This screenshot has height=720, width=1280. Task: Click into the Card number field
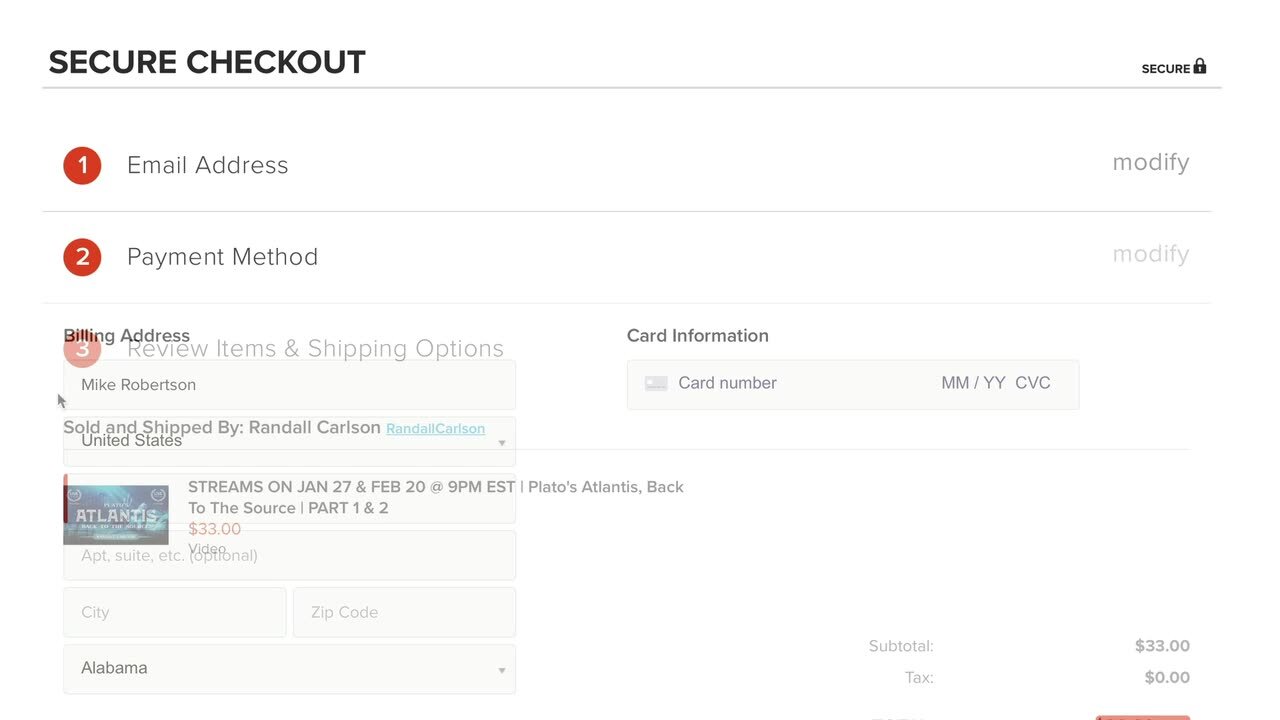click(780, 383)
